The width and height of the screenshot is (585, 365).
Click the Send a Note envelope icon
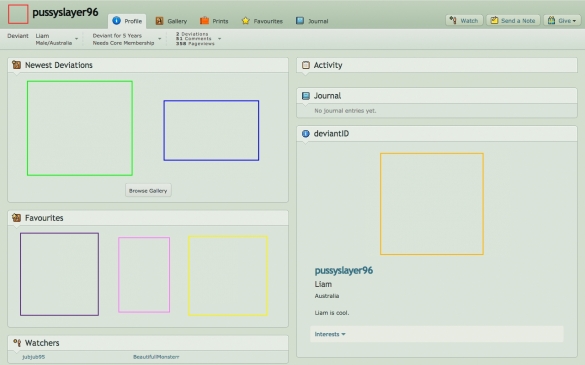click(494, 20)
